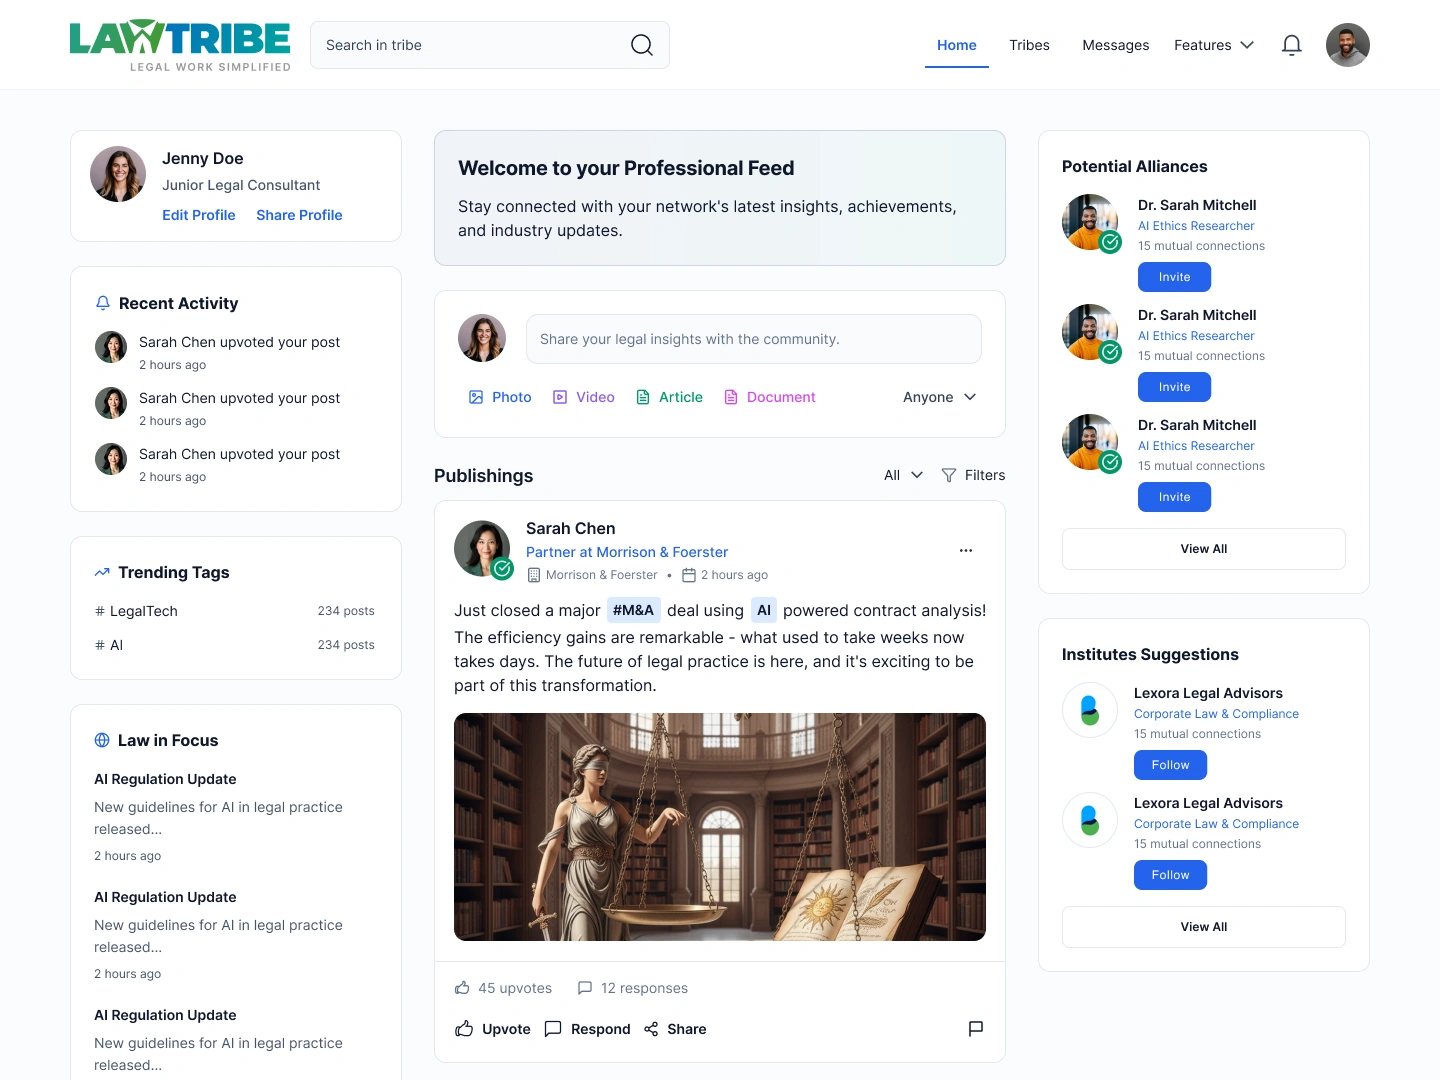1440x1080 pixels.
Task: Open the Anyone audience dropdown
Action: (x=940, y=397)
